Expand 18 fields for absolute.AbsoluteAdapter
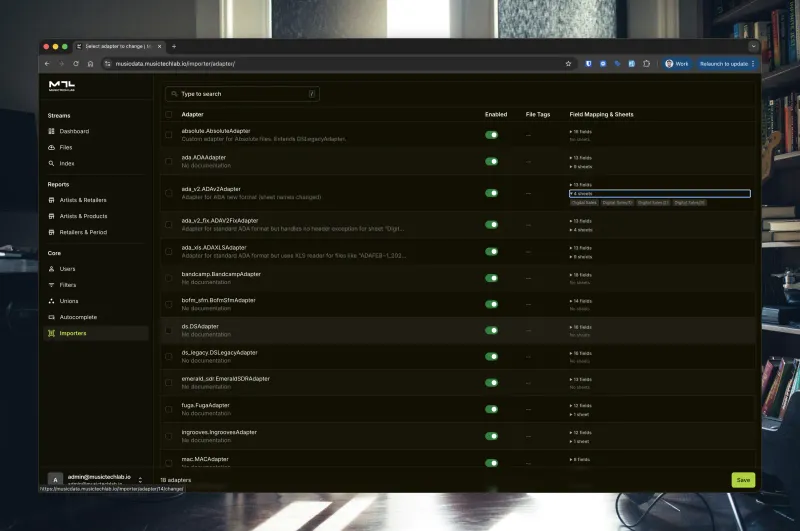Viewport: 800px width, 531px height. coord(581,132)
